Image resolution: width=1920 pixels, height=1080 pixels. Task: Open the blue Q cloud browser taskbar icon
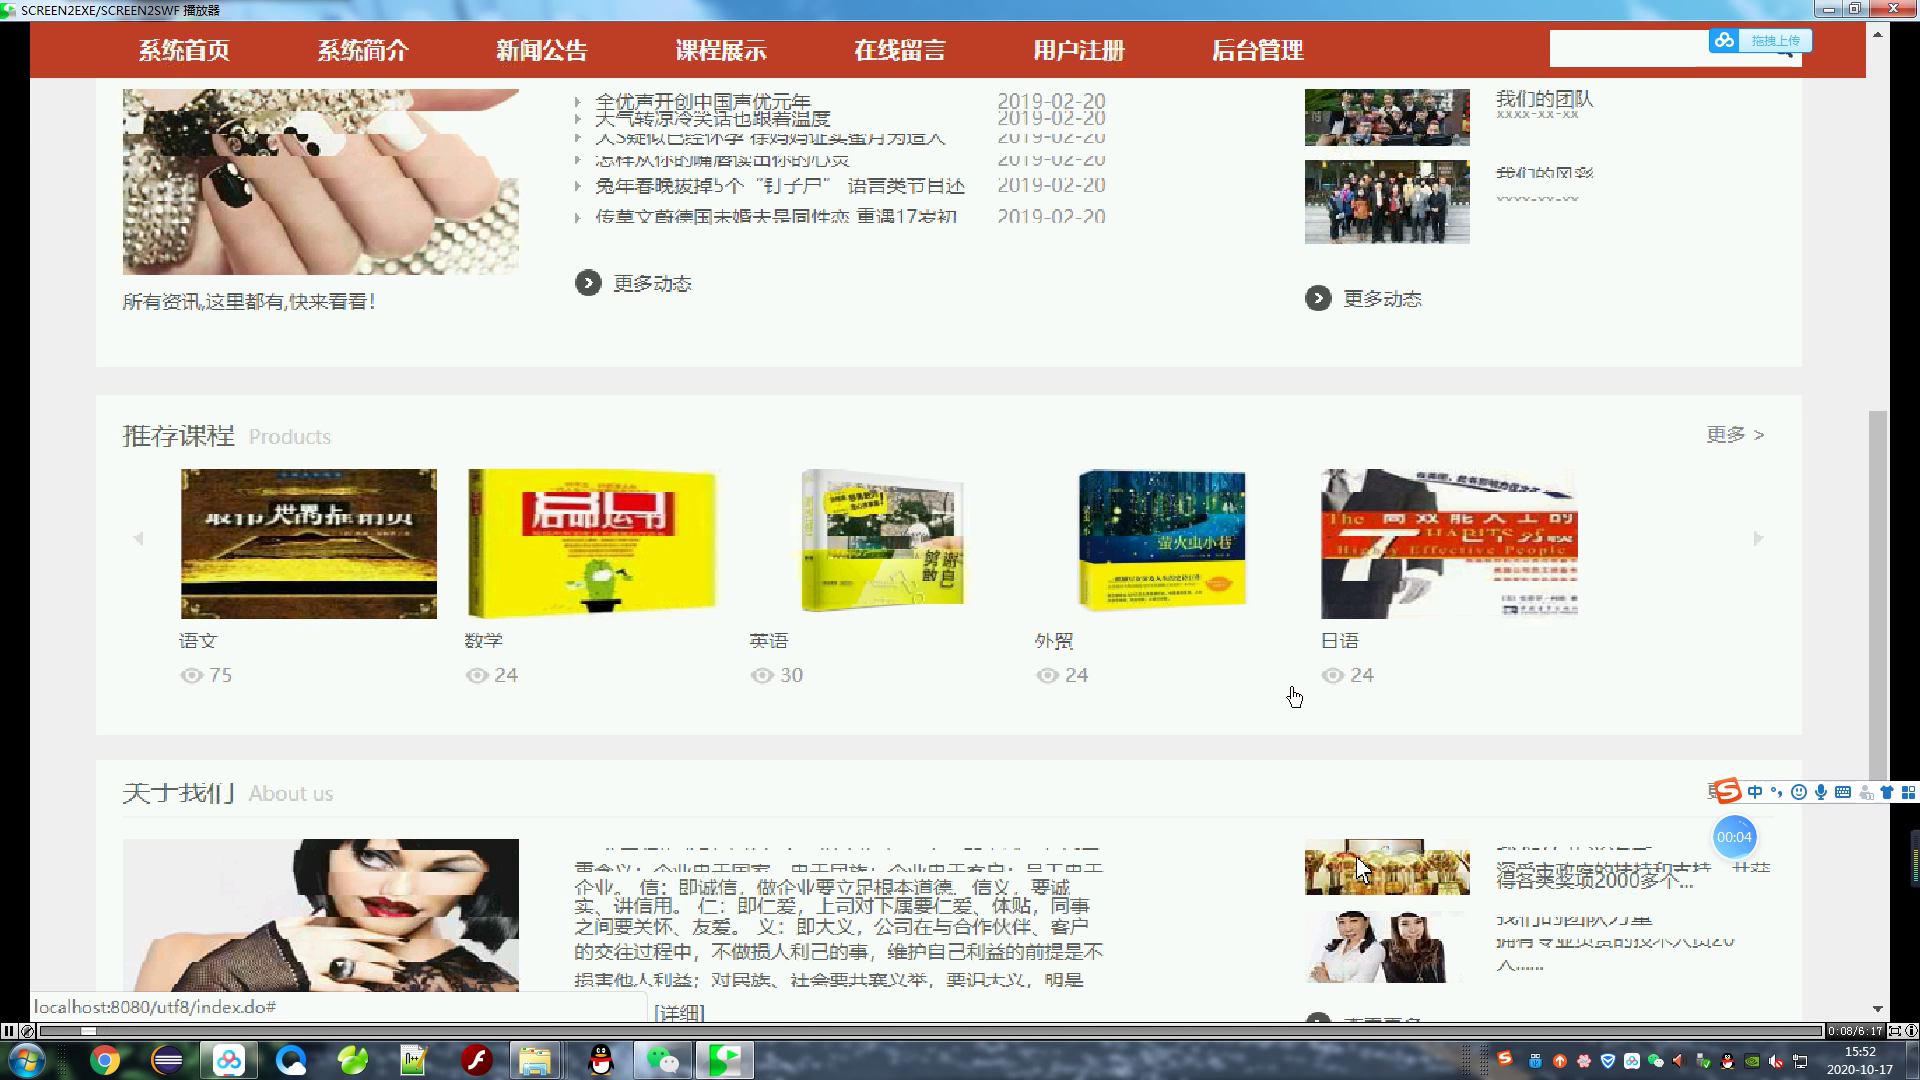coord(291,1060)
